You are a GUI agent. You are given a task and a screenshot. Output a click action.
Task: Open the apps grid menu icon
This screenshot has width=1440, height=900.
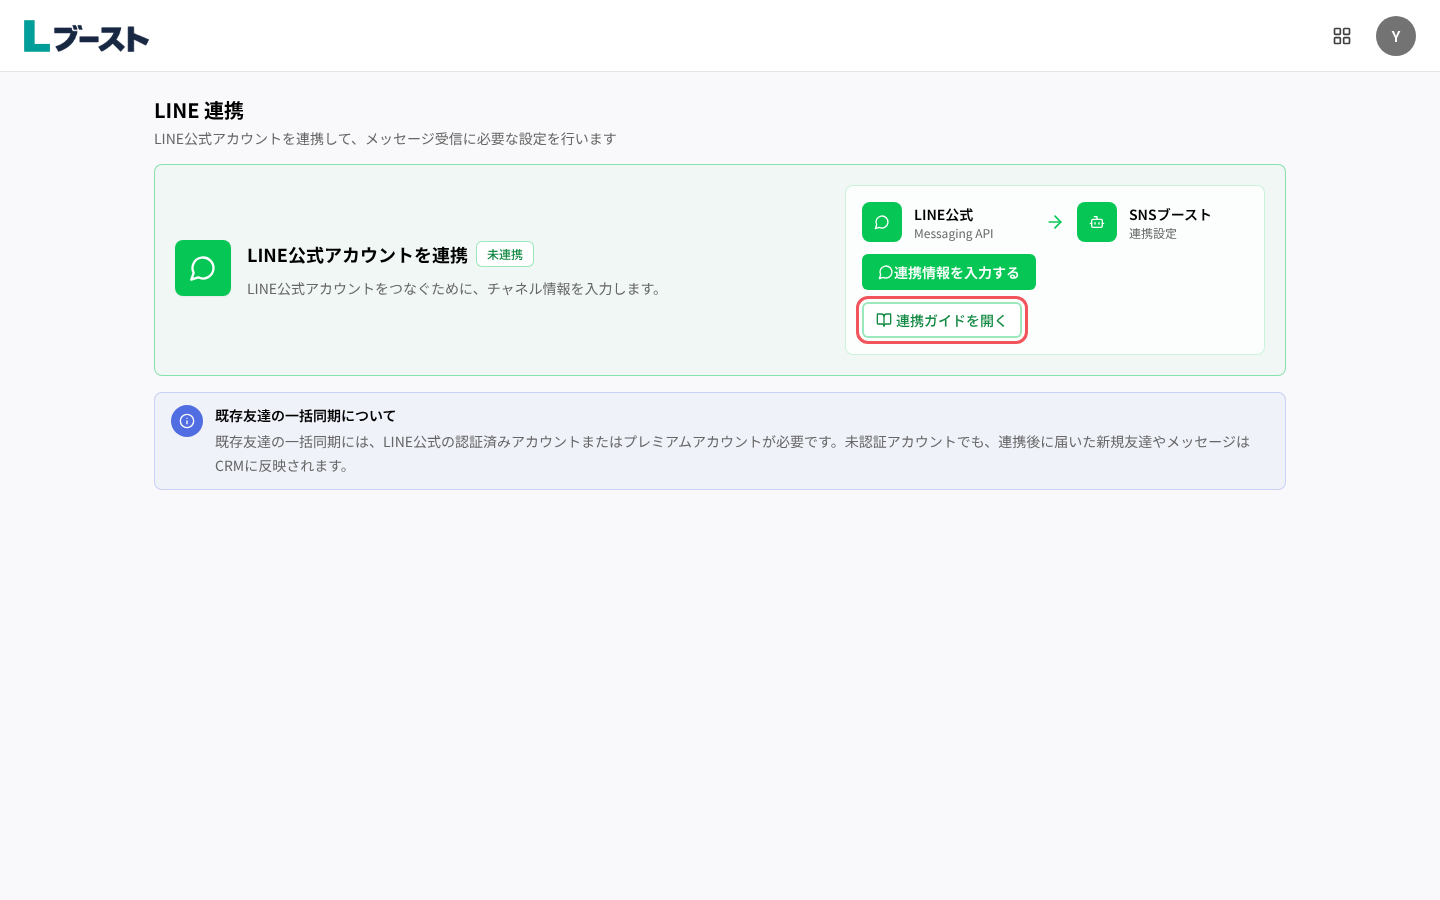pyautogui.click(x=1342, y=36)
